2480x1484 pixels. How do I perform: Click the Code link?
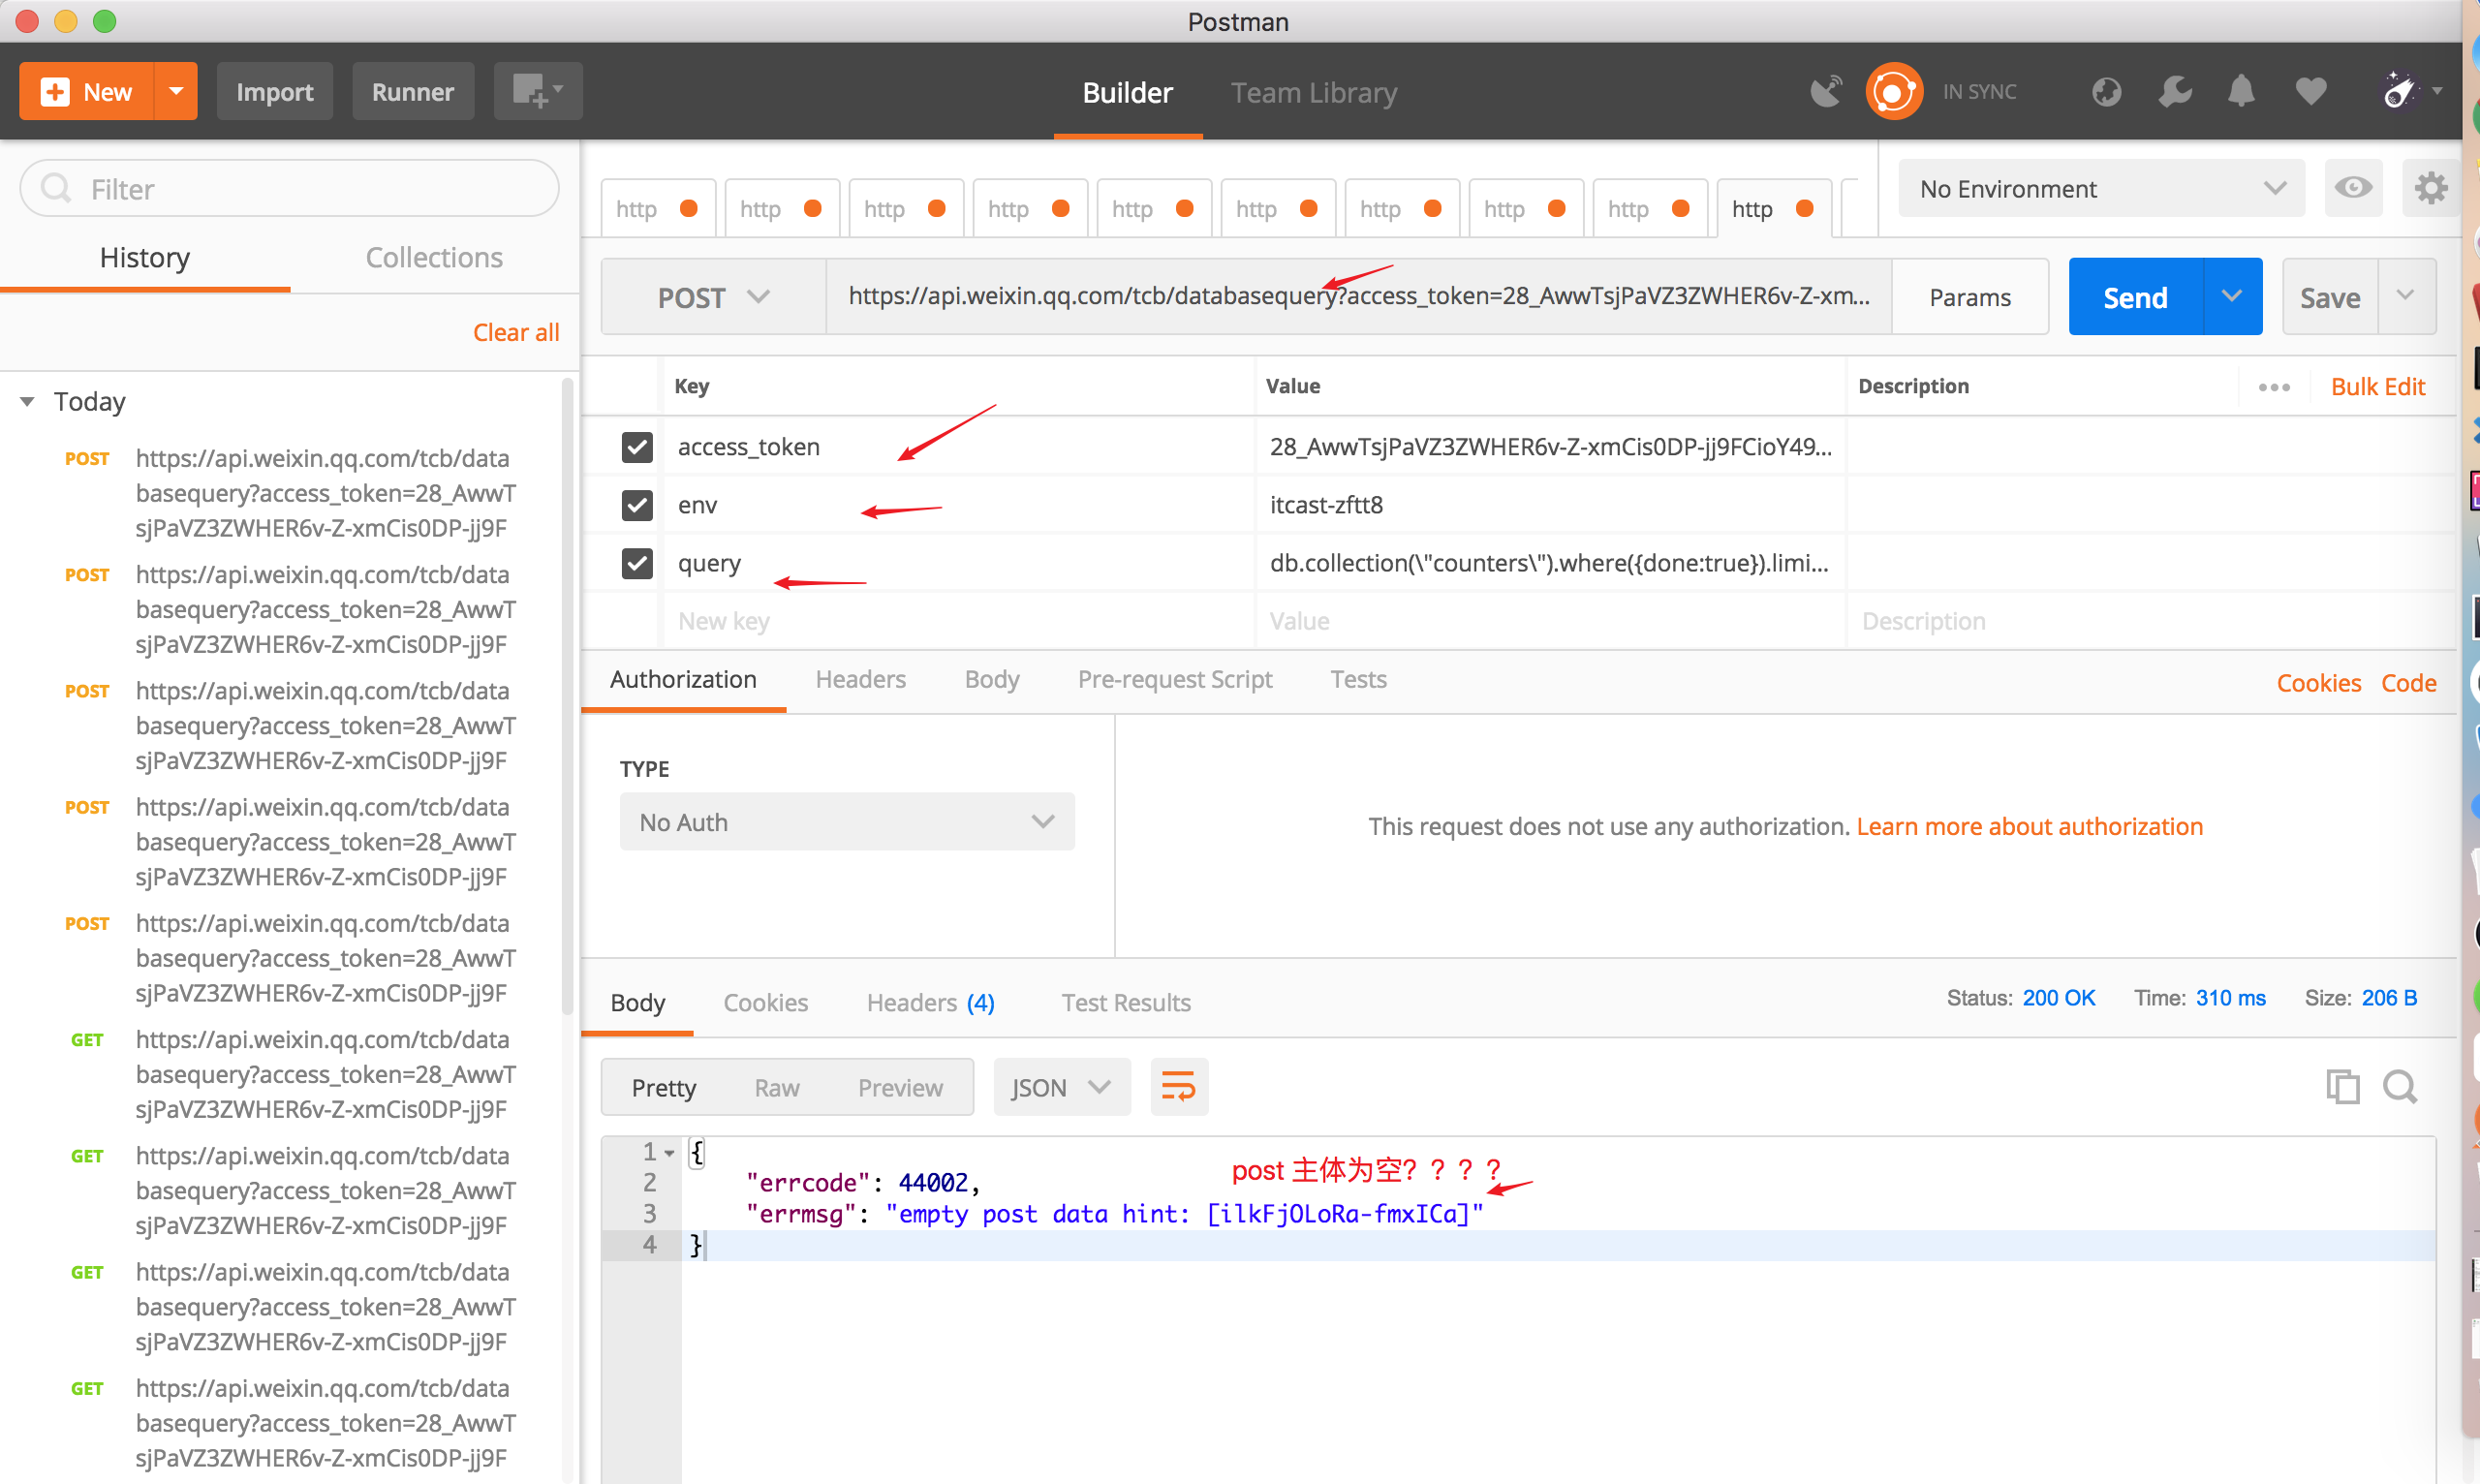tap(2409, 683)
